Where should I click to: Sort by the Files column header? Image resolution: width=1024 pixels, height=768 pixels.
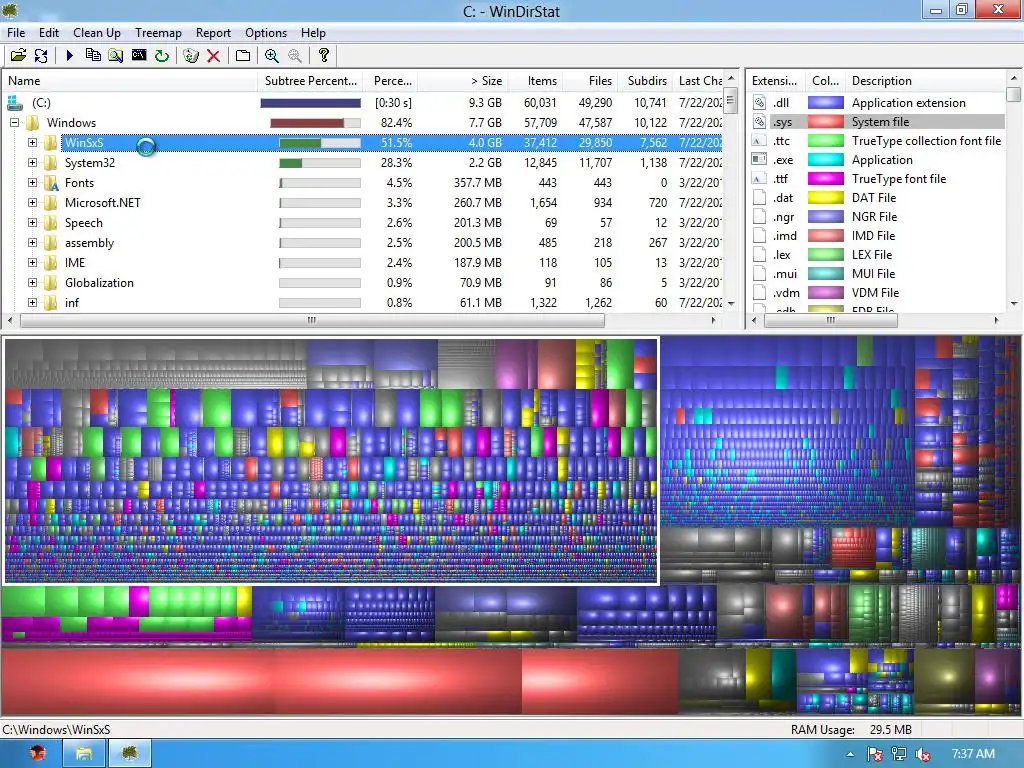[589, 81]
